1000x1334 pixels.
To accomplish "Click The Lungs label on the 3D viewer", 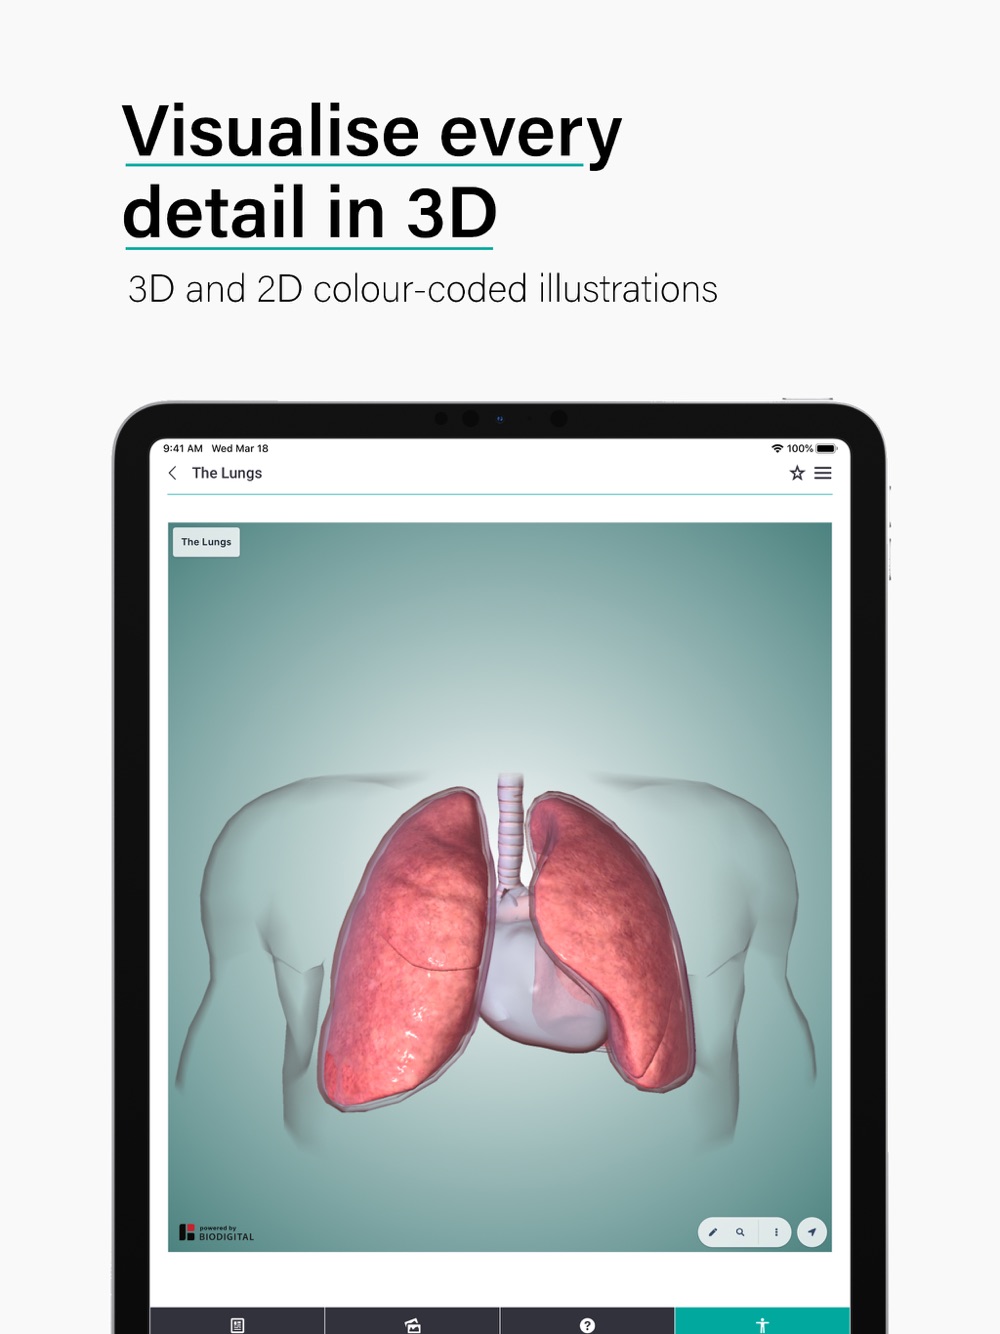I will pos(206,542).
